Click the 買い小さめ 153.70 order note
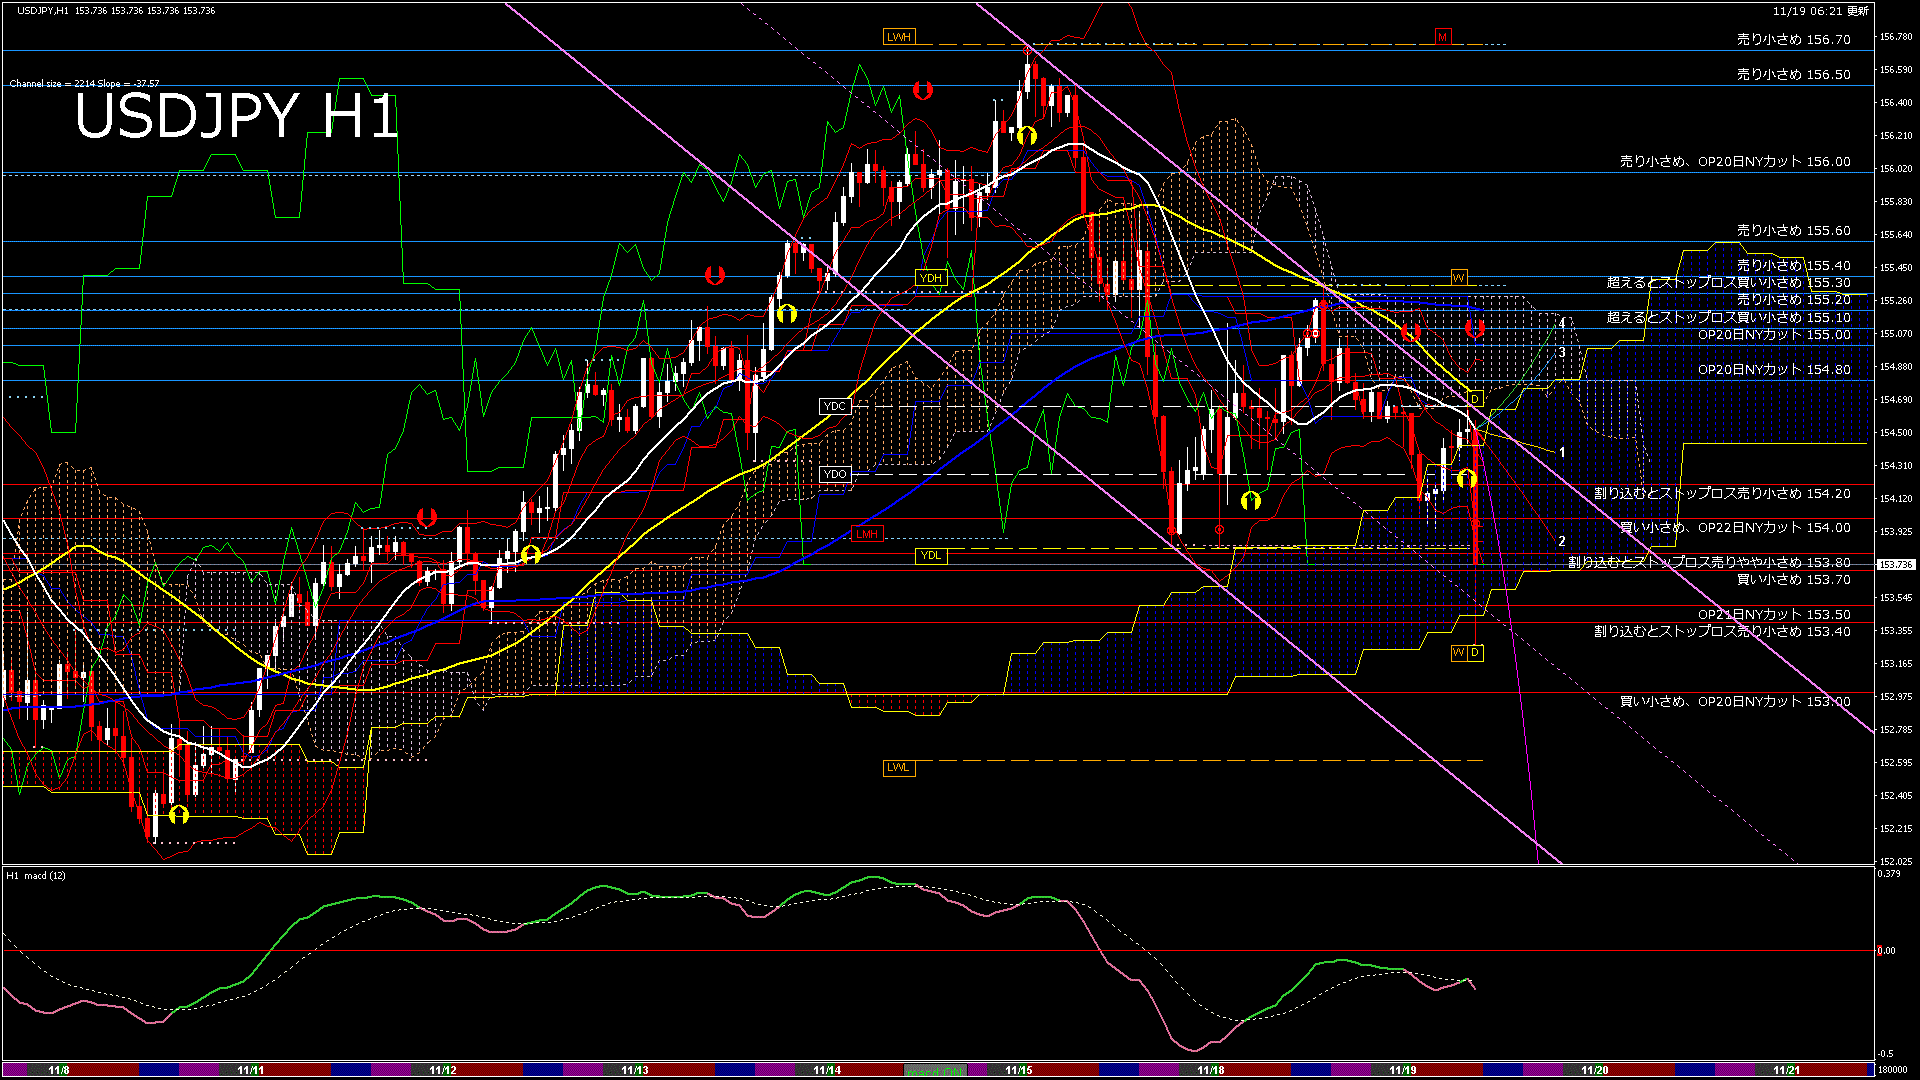 (x=1794, y=580)
